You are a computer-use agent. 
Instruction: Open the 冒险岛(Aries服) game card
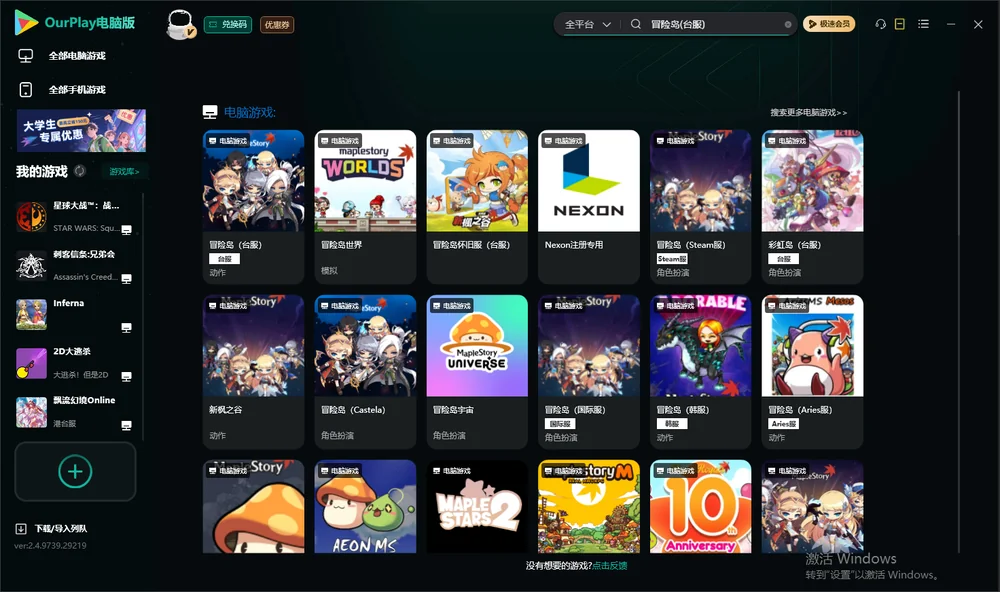[812, 372]
